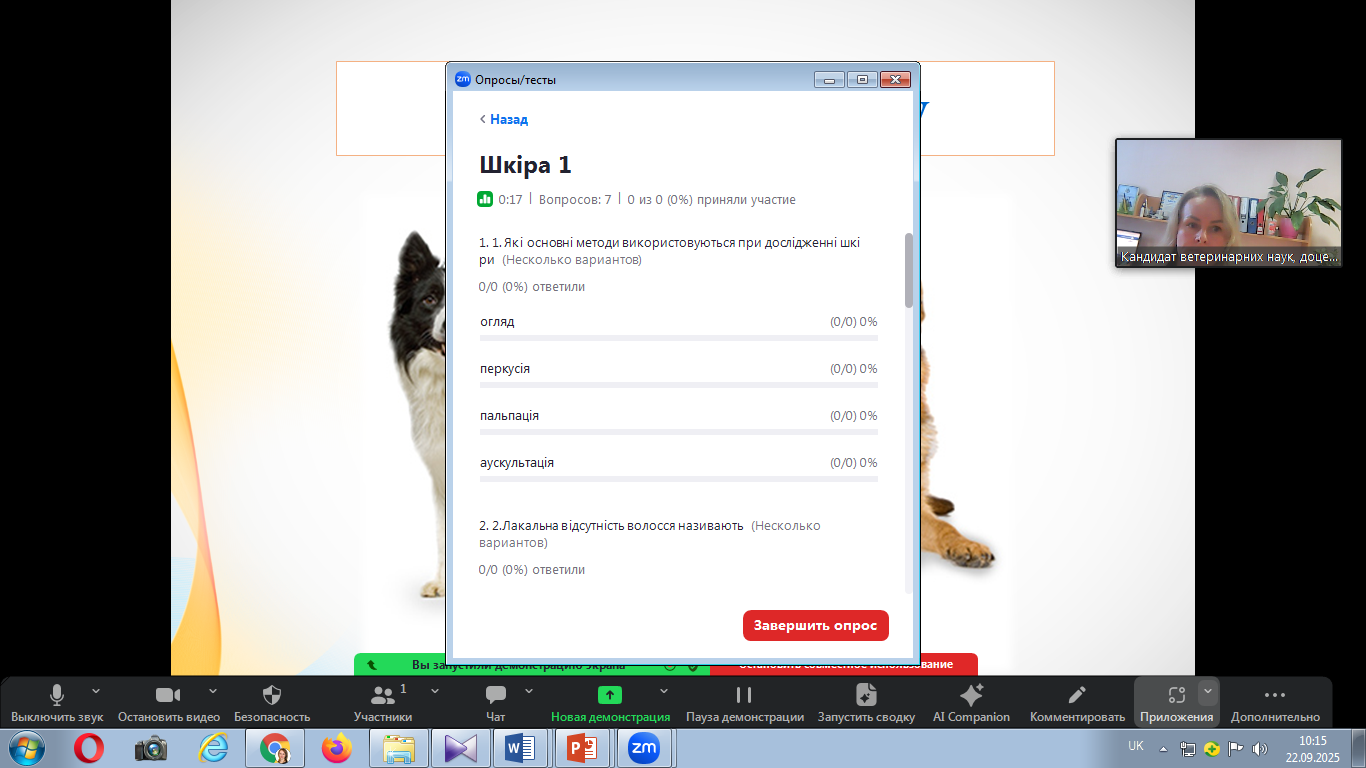The width and height of the screenshot is (1366, 768).
Task: Open the camera app in the taskbar
Action: tap(151, 748)
